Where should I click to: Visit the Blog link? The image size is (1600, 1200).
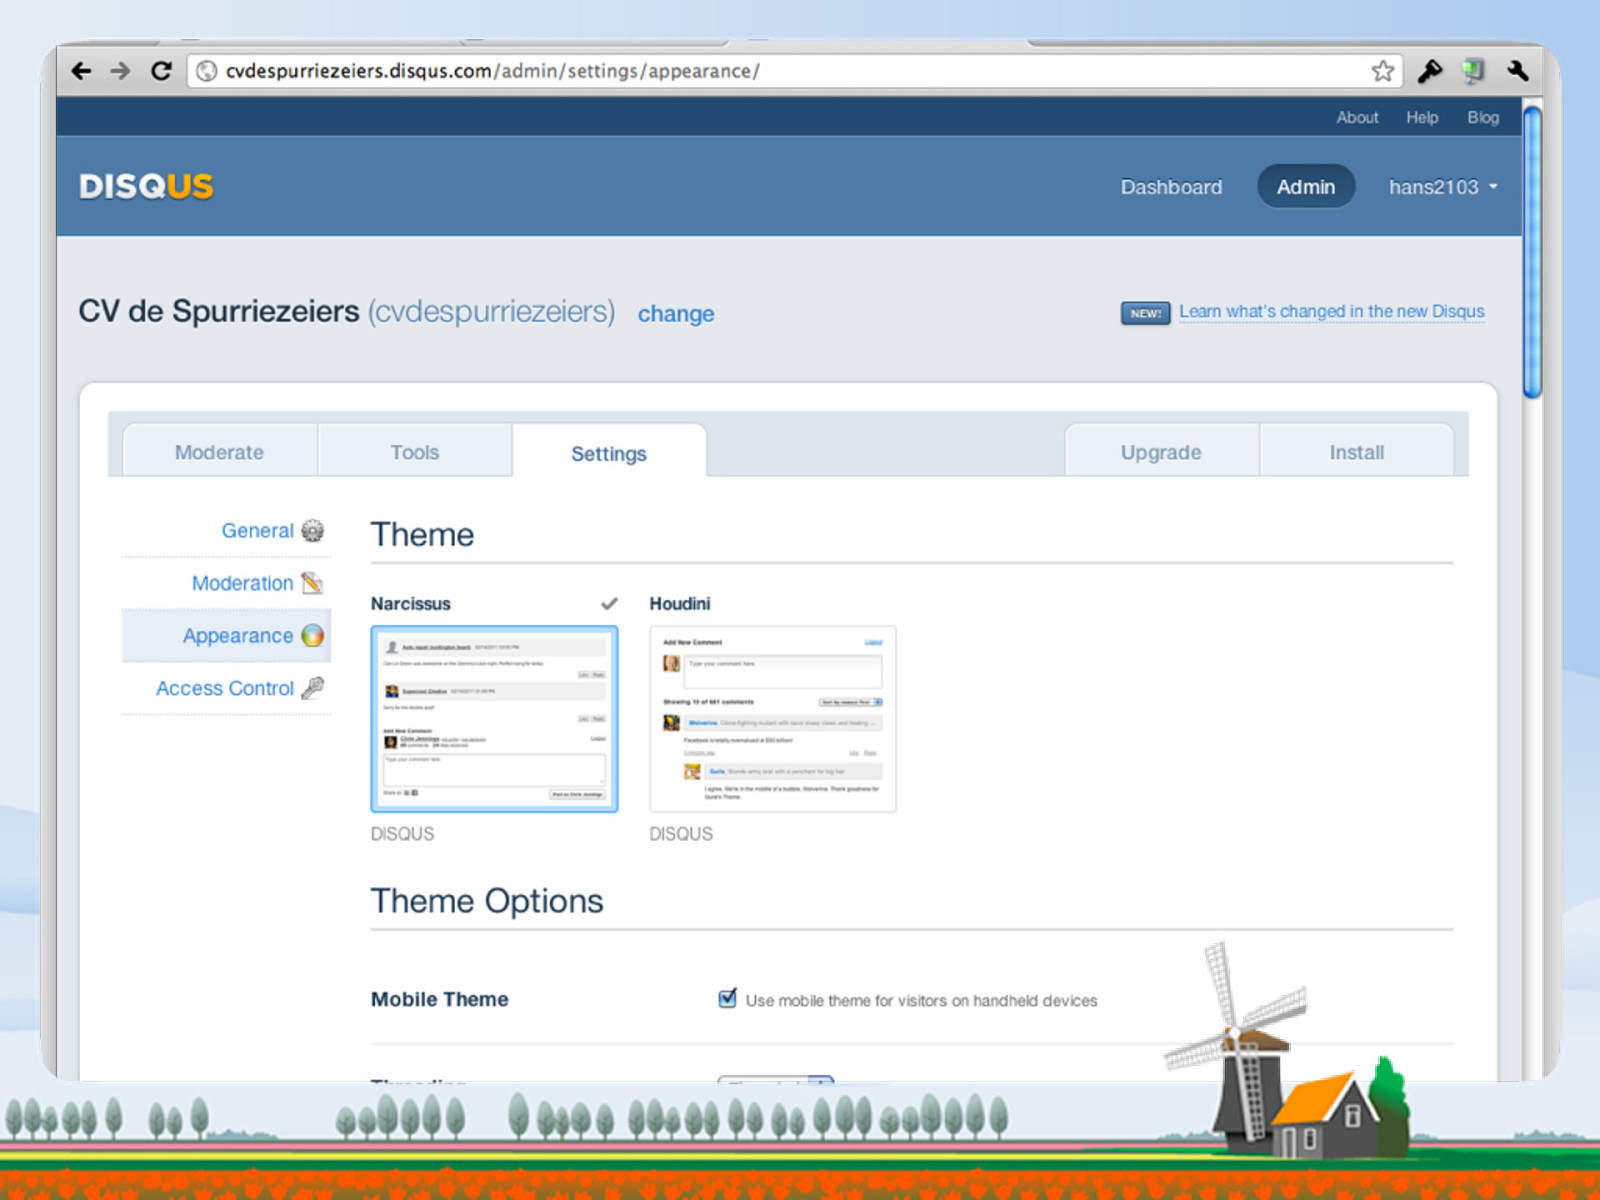click(1483, 117)
